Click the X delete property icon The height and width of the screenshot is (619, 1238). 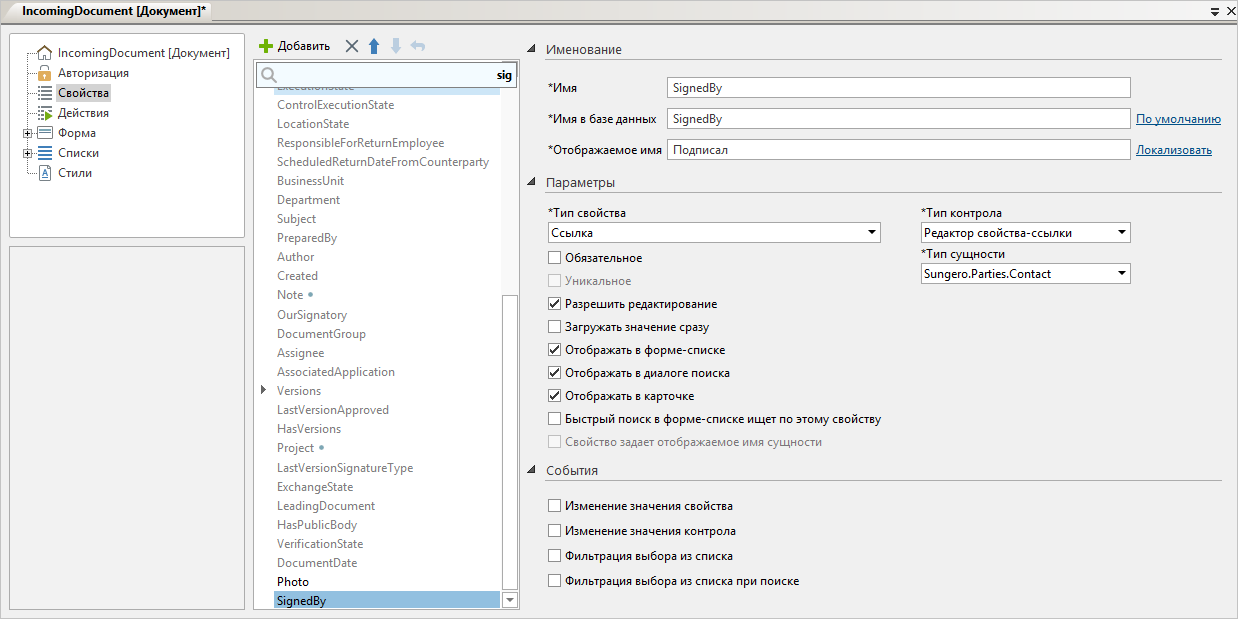pos(351,46)
